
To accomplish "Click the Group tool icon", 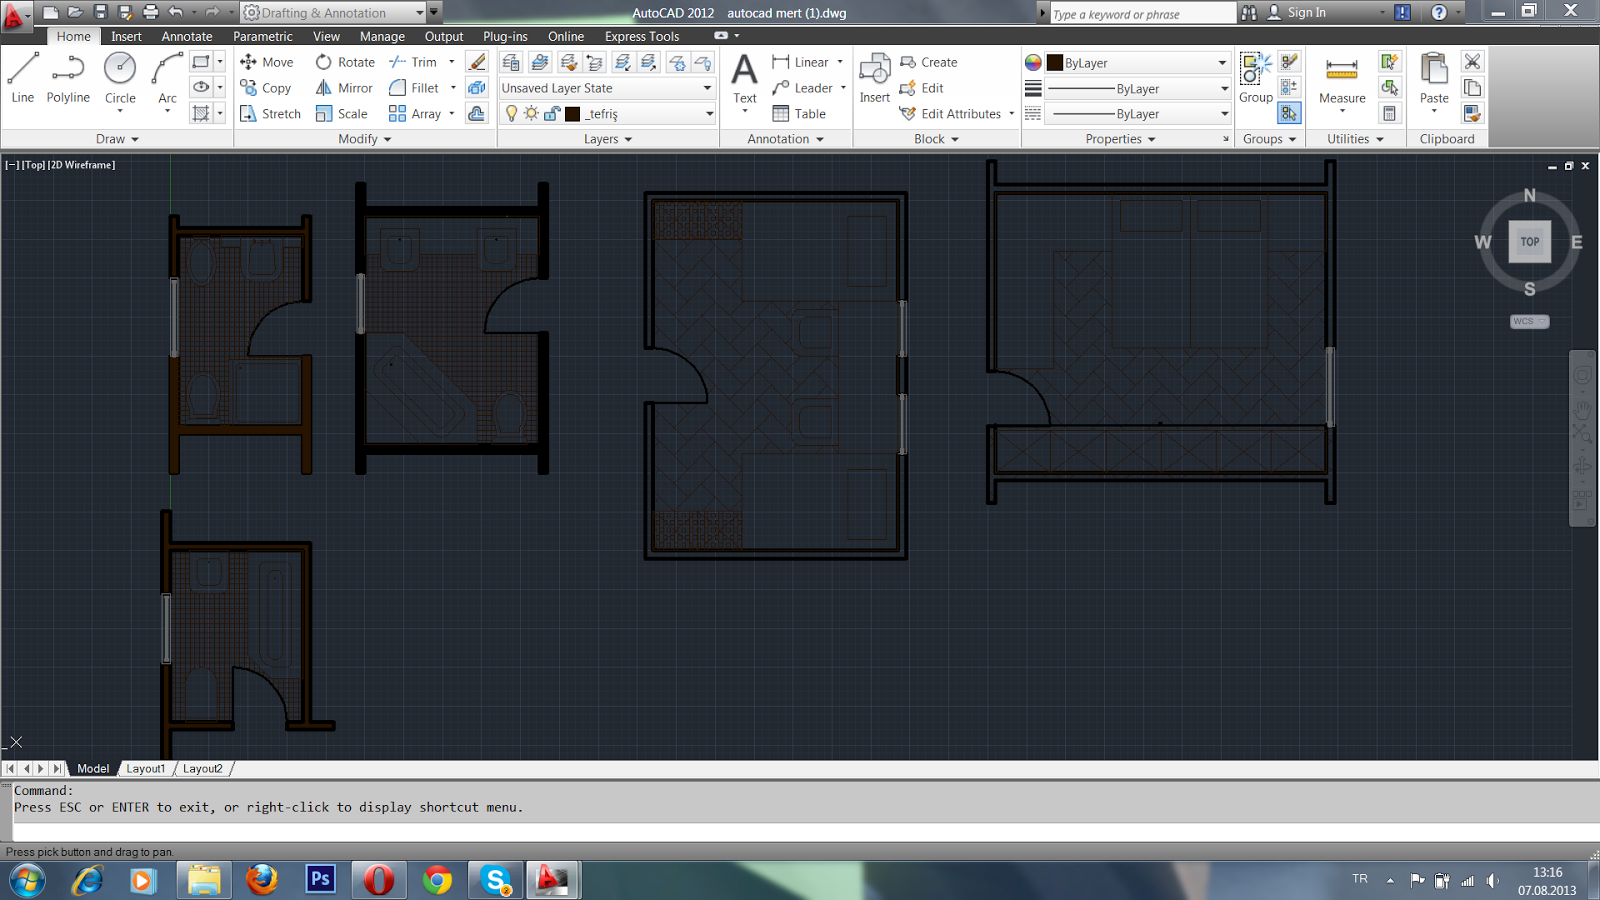I will (1256, 78).
